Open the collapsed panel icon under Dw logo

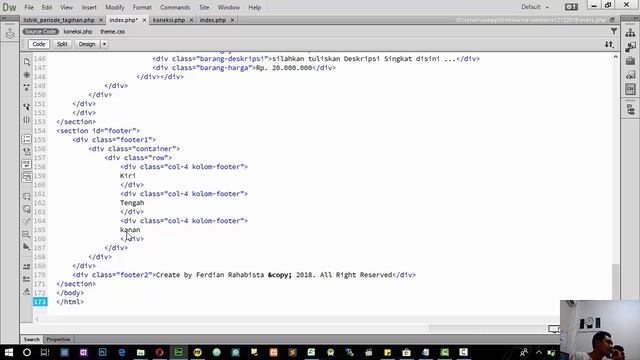coord(10,34)
